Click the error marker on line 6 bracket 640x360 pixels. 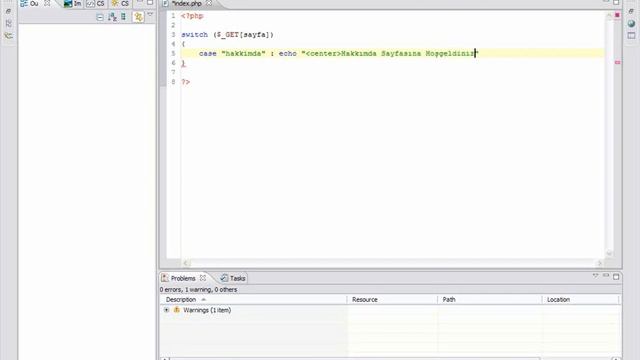click(x=183, y=63)
